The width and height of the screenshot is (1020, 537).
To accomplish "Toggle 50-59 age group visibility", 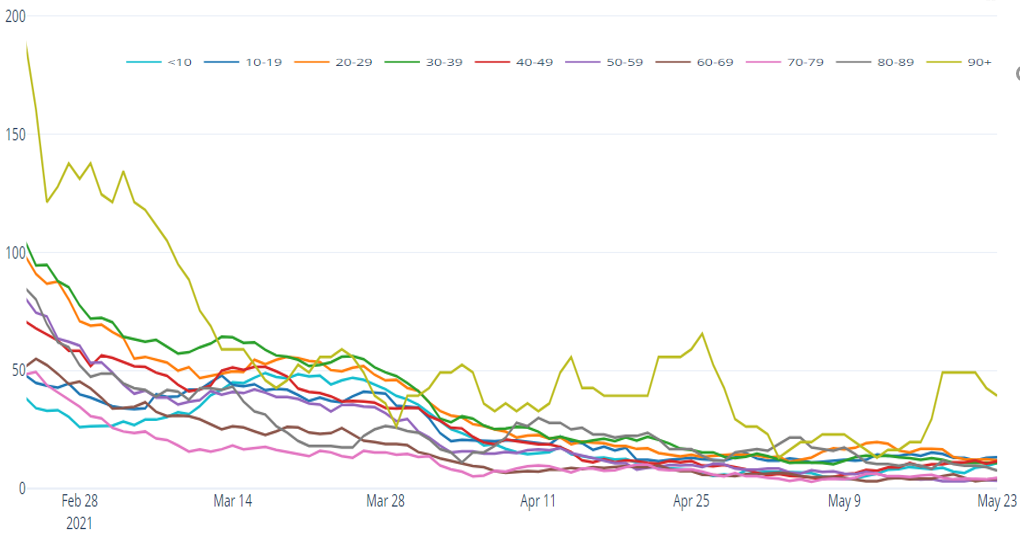I will (x=611, y=62).
